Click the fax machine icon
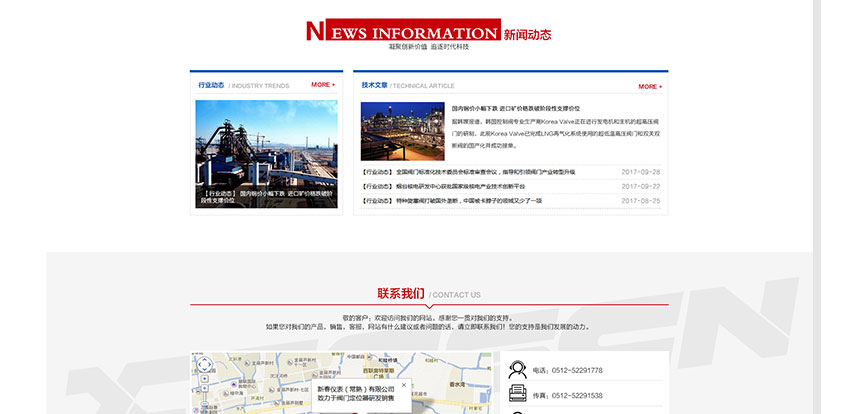 point(518,395)
